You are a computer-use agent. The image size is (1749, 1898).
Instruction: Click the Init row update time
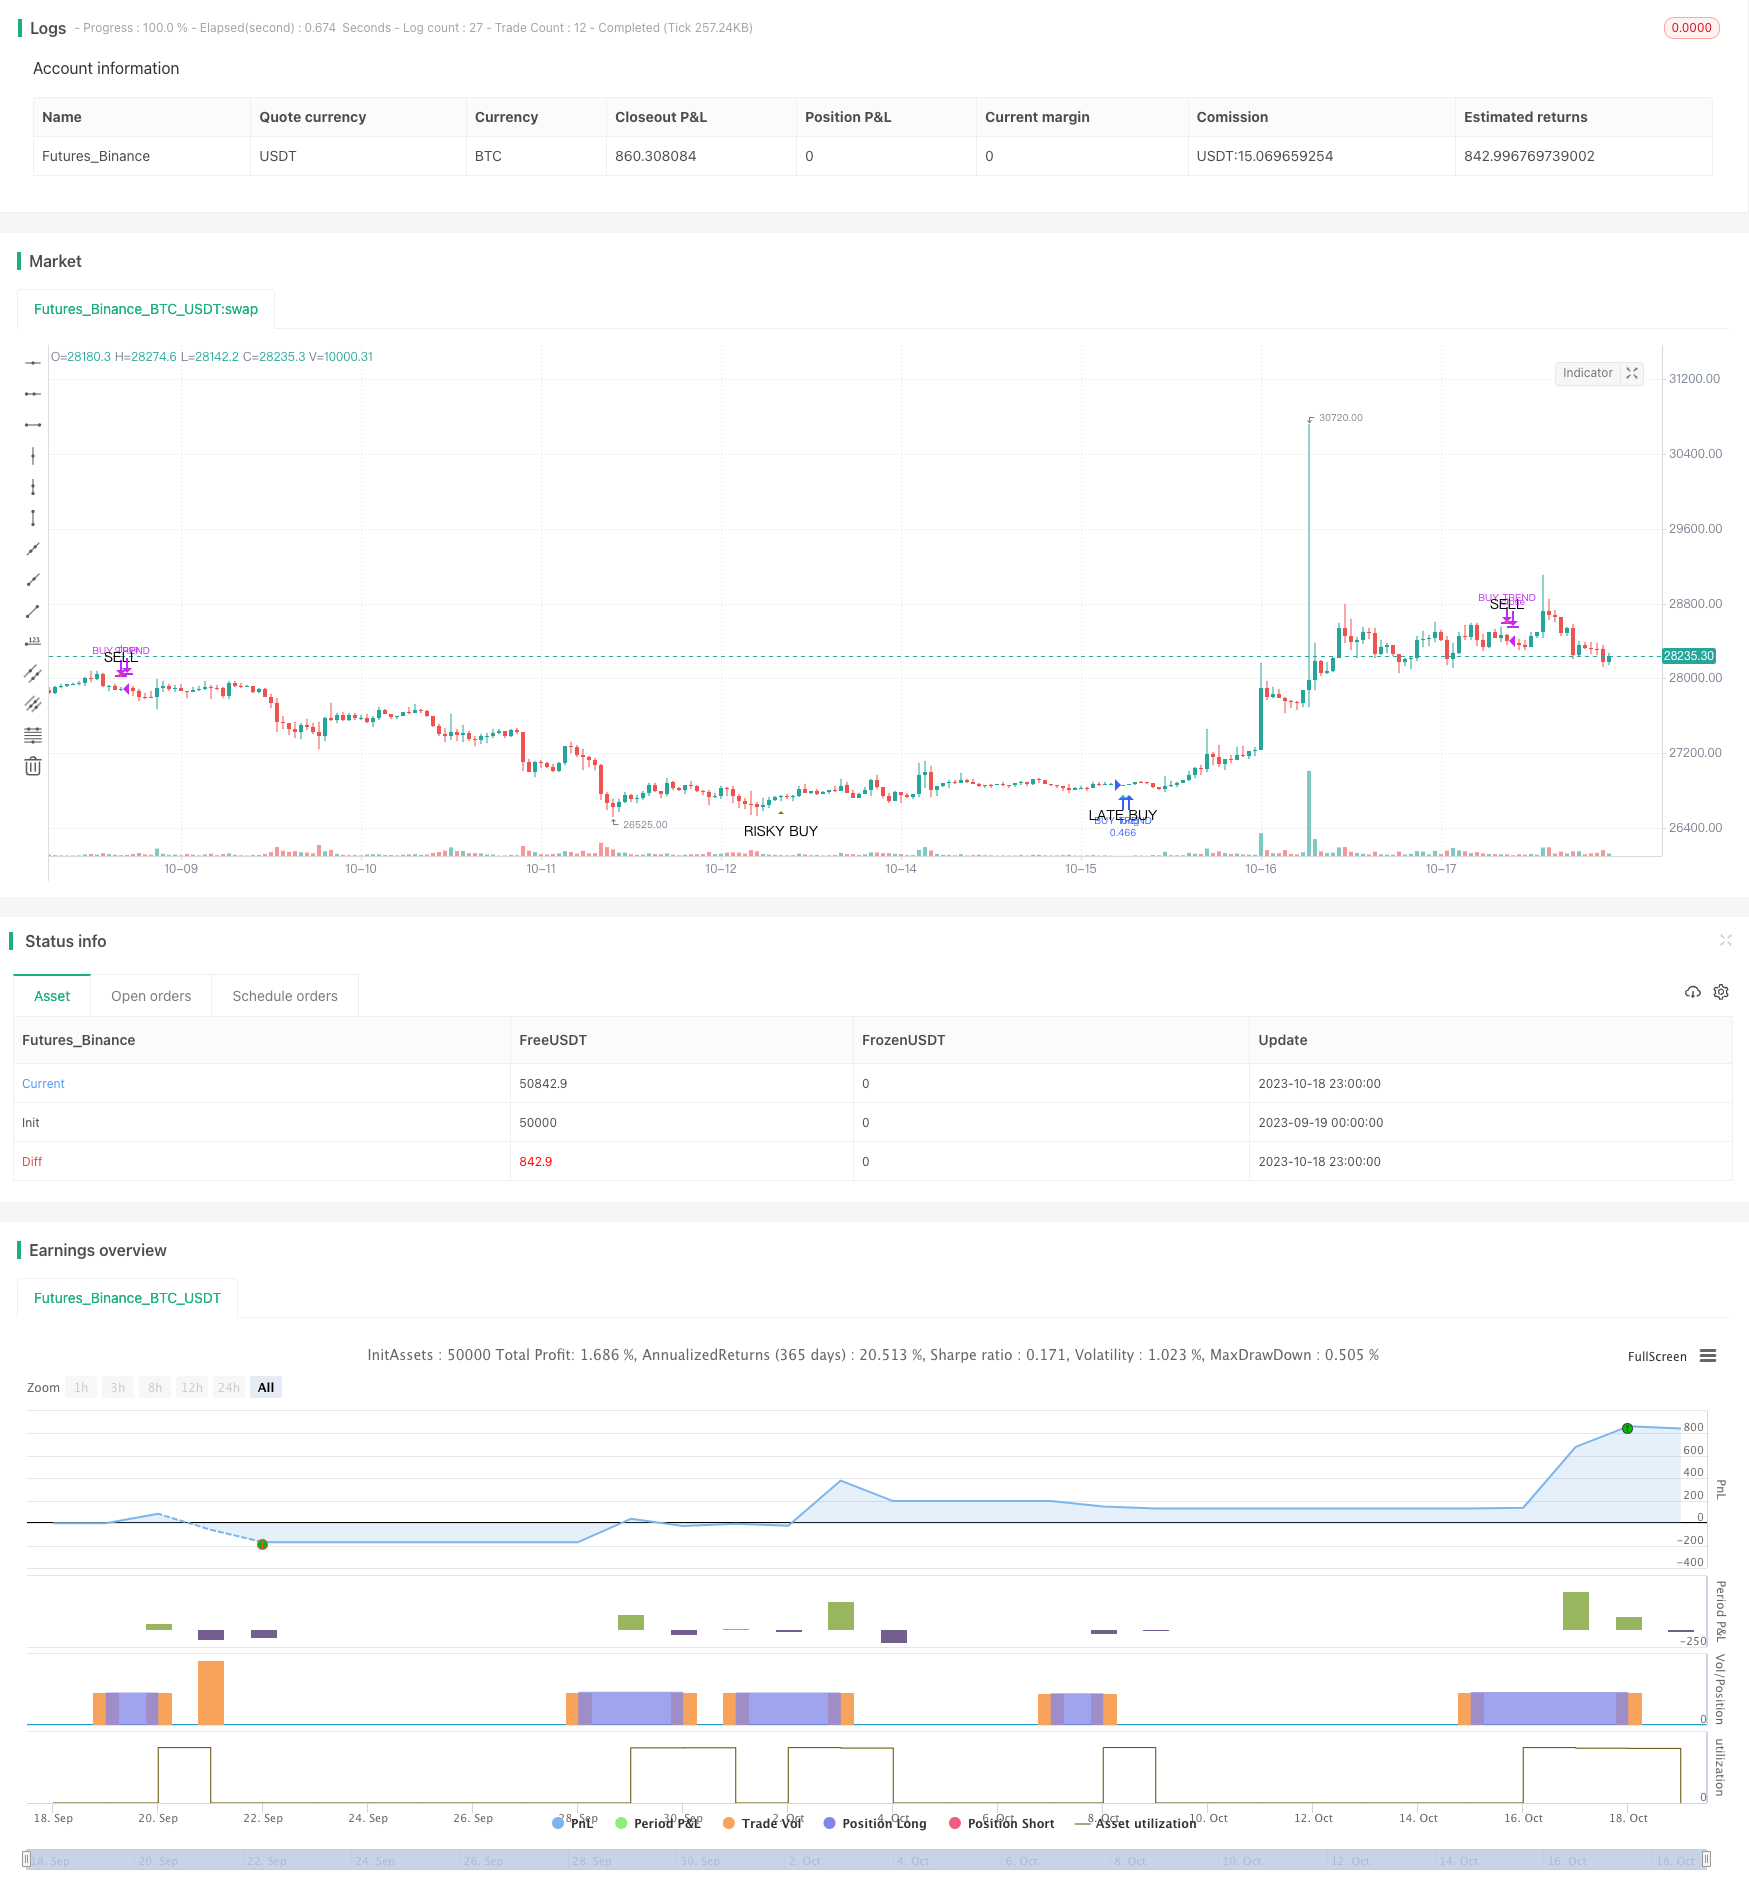coord(1320,1123)
